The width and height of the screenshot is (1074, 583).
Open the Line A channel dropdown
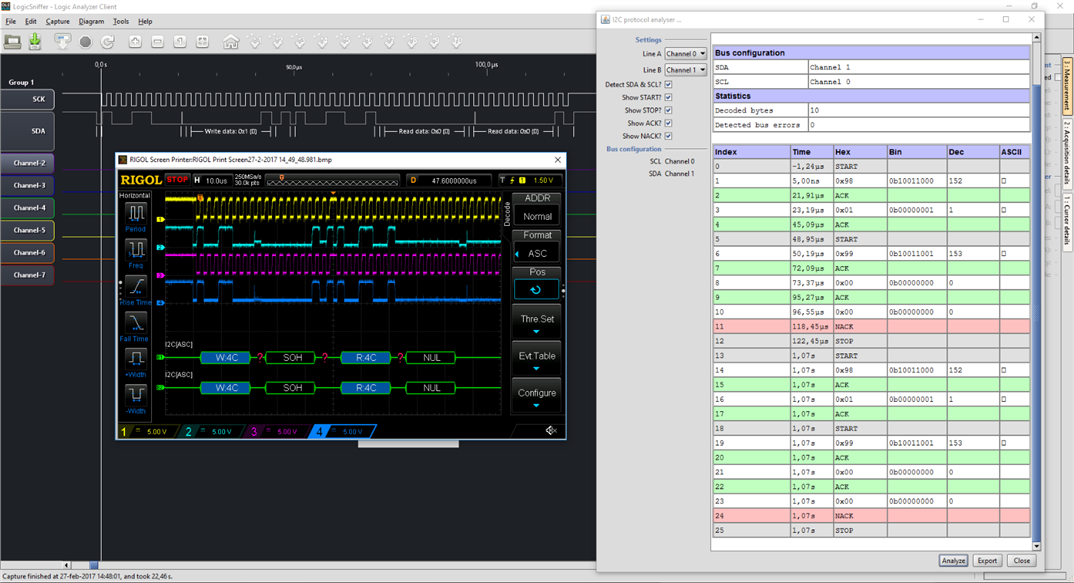coord(686,54)
